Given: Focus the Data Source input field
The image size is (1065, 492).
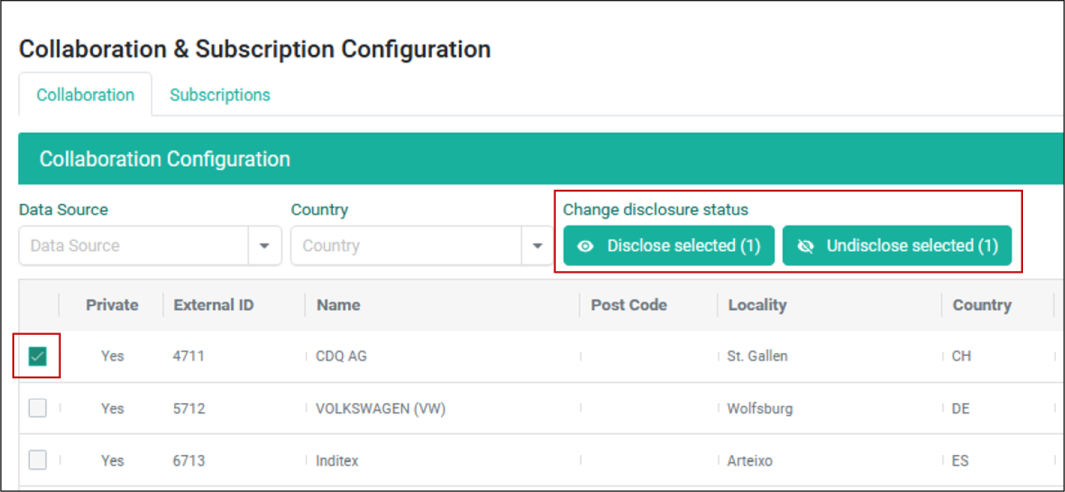Looking at the screenshot, I should (x=134, y=246).
